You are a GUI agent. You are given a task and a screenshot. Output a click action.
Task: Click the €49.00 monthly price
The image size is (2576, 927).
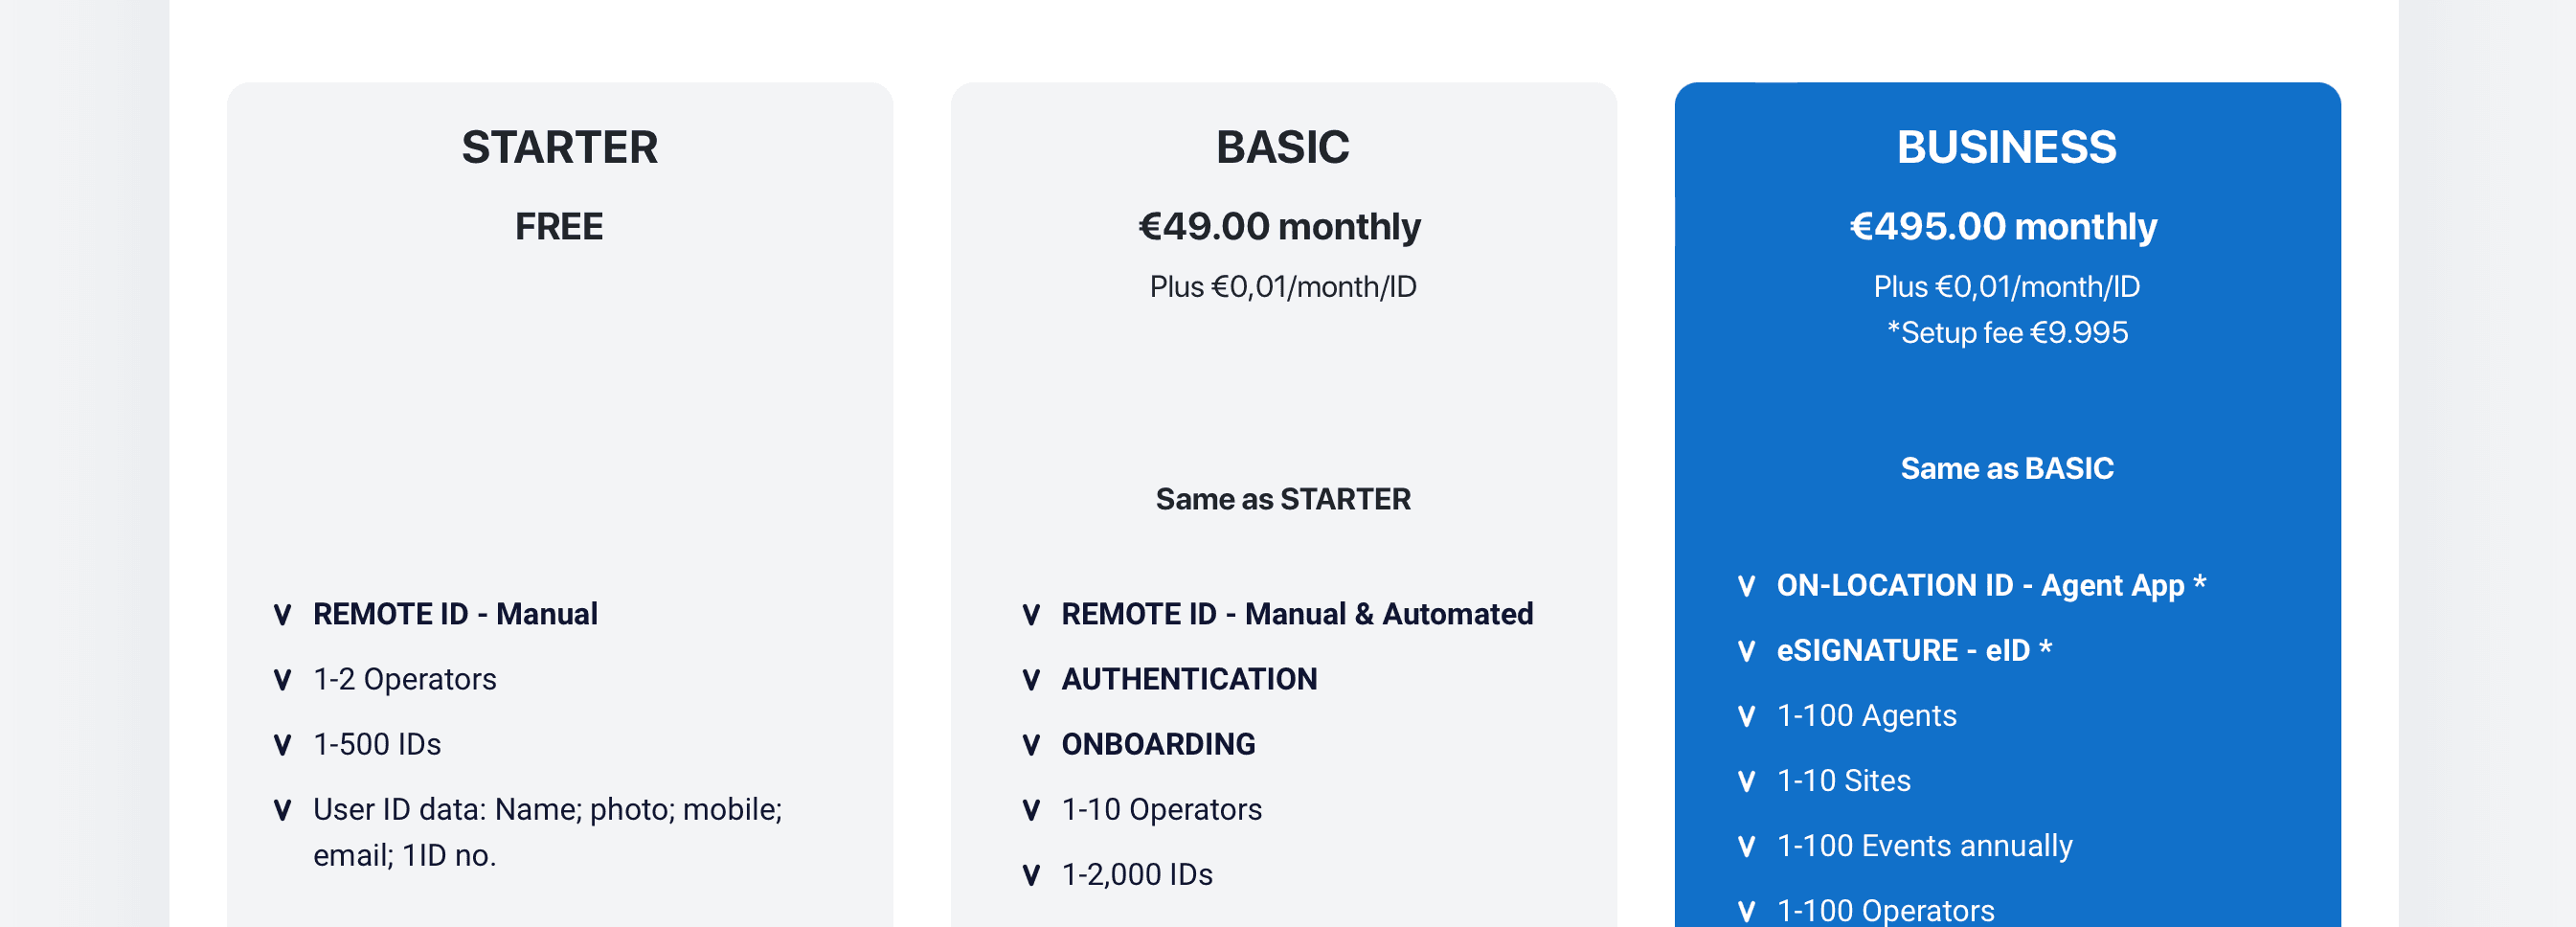point(1280,227)
